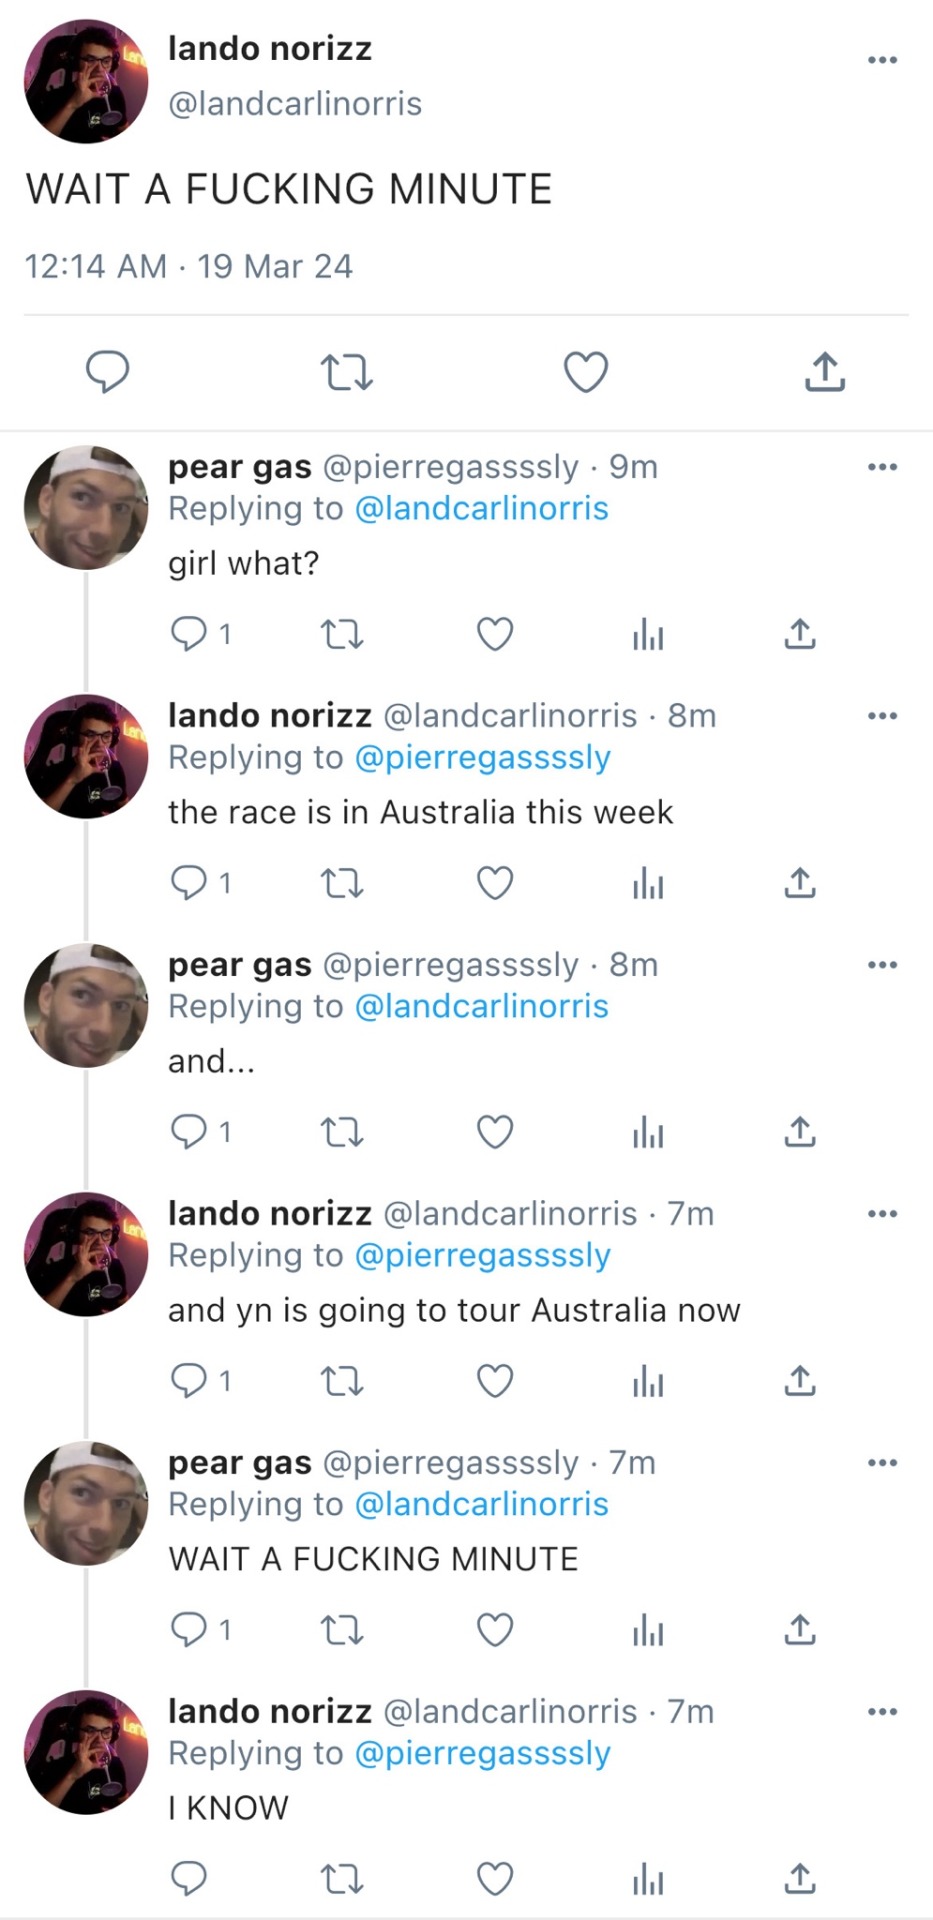Open more options for the "and..." reply
This screenshot has height=1920, width=933.
tap(882, 965)
